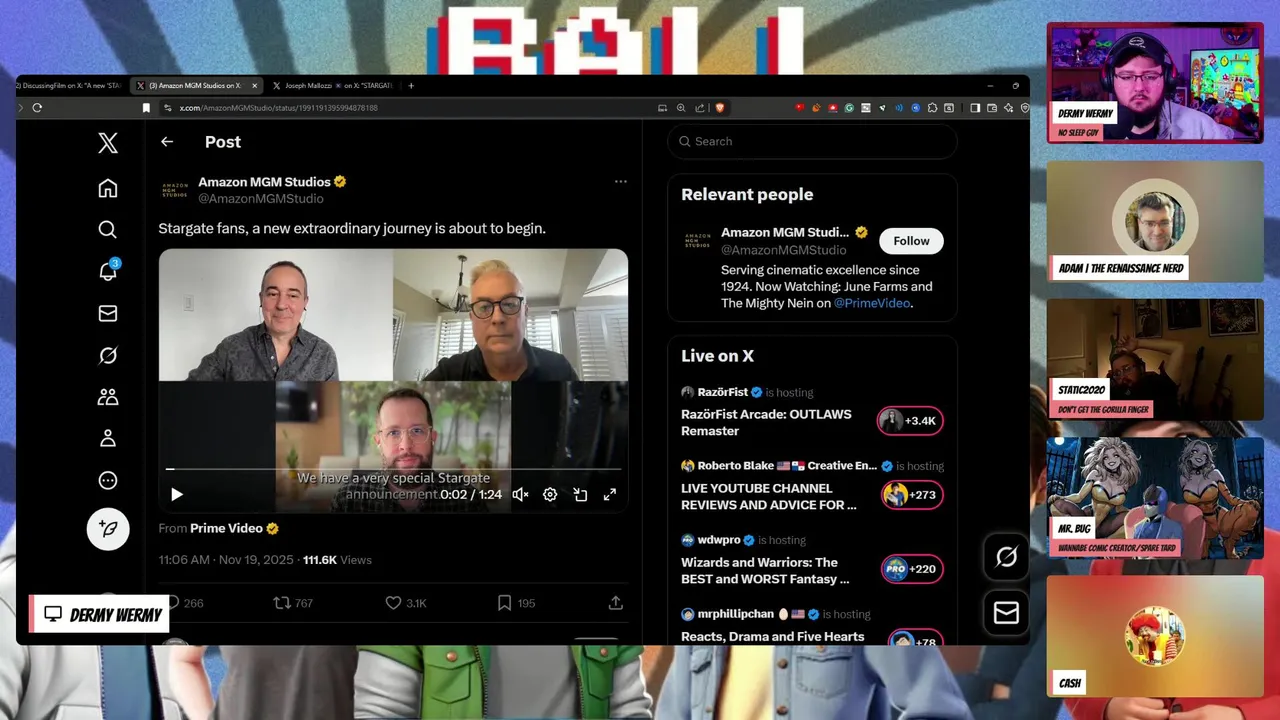
Task: Open a new browser tab
Action: coord(411,86)
